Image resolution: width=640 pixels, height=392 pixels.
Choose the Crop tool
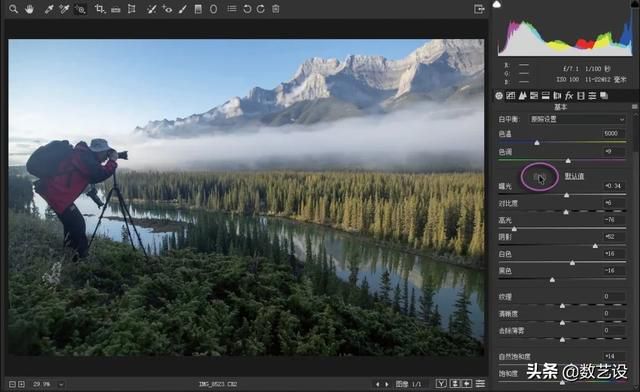pyautogui.click(x=100, y=9)
